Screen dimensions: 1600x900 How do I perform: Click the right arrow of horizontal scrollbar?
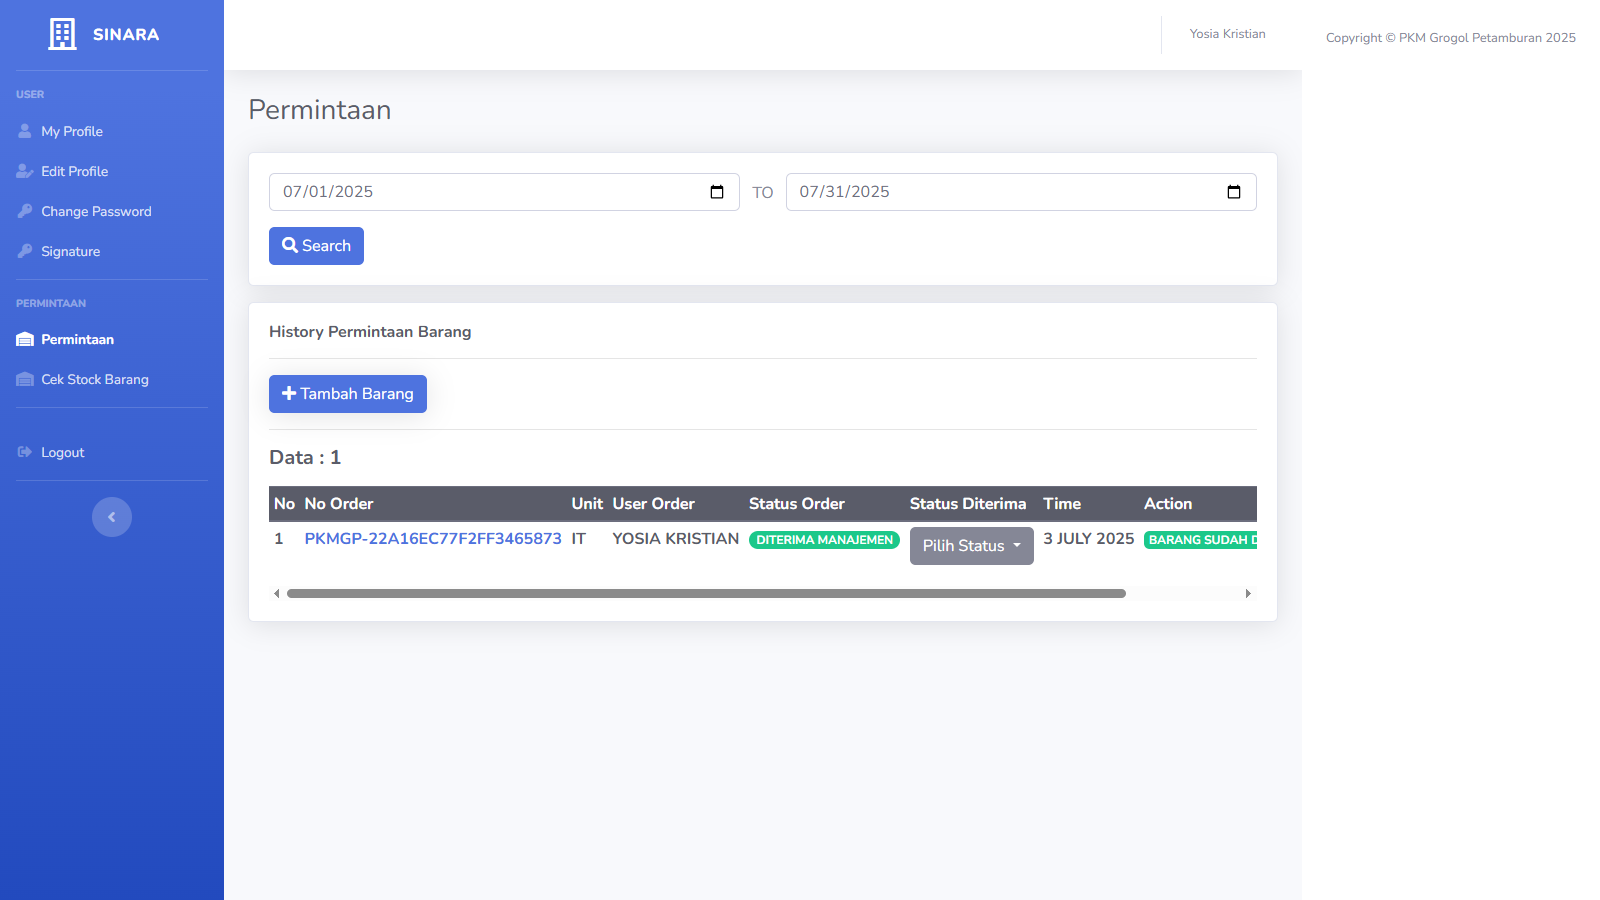[x=1248, y=594]
